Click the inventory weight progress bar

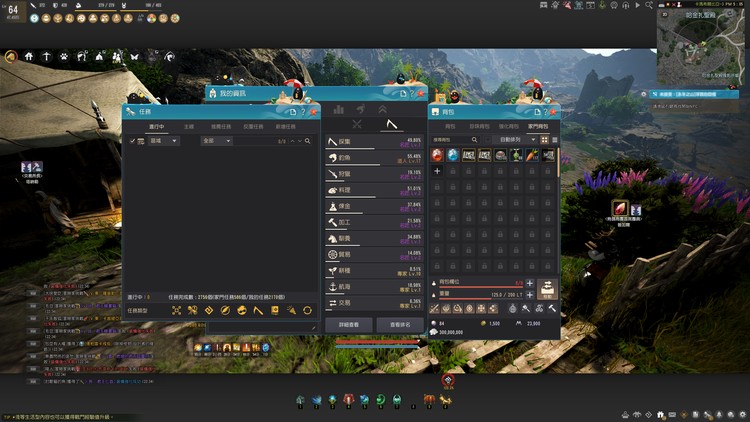tap(481, 298)
